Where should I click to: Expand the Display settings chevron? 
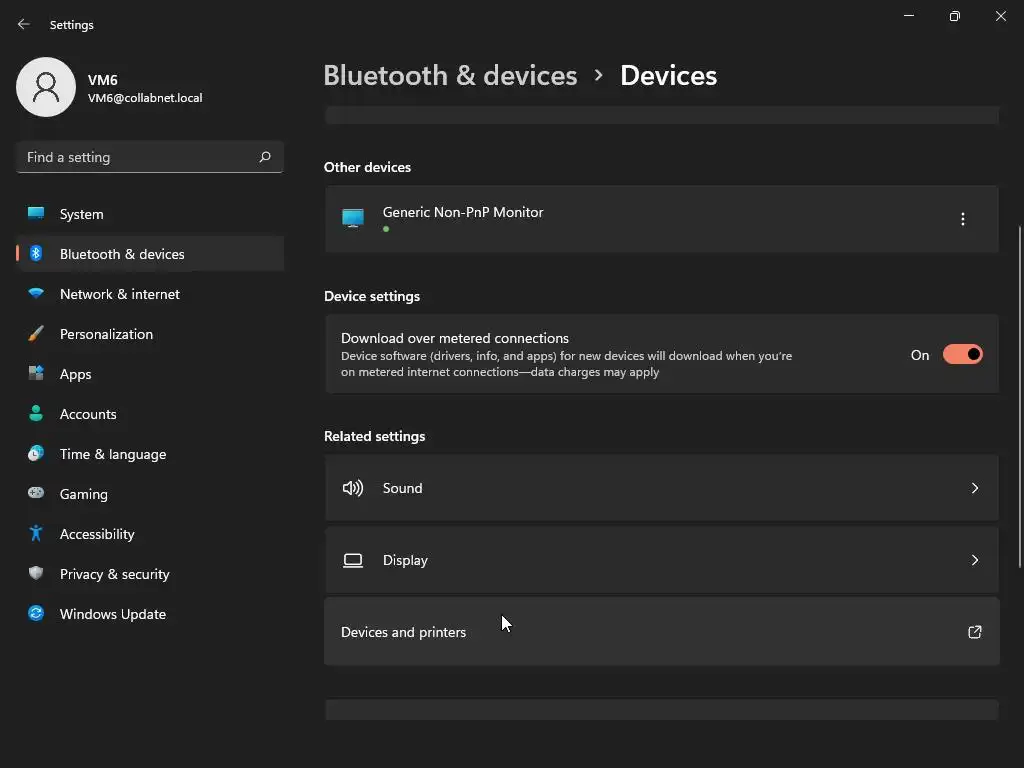pyautogui.click(x=975, y=560)
